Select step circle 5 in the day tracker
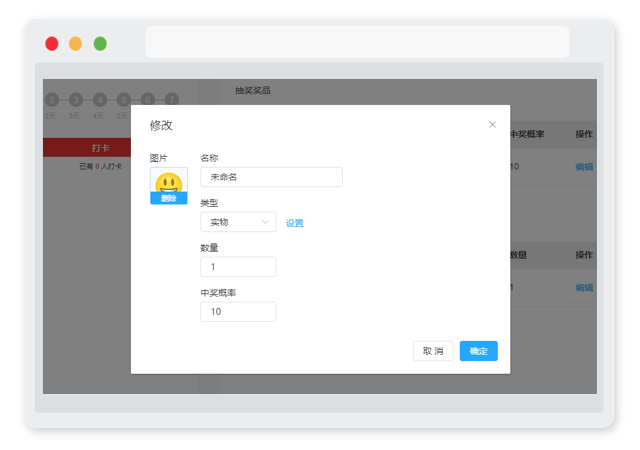The height and width of the screenshot is (450, 640). 124,100
